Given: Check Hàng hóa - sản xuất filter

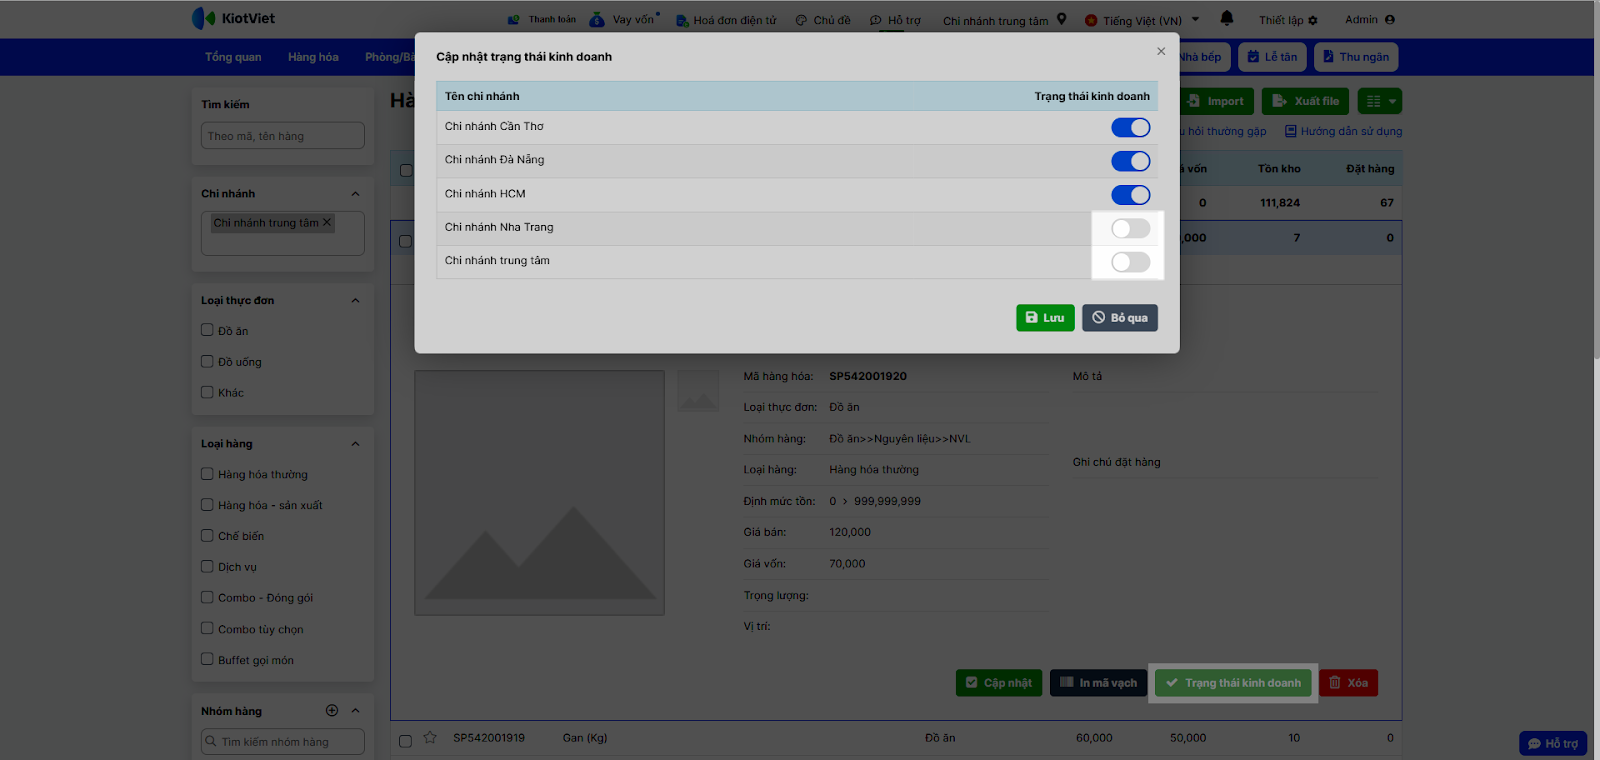Looking at the screenshot, I should (207, 505).
